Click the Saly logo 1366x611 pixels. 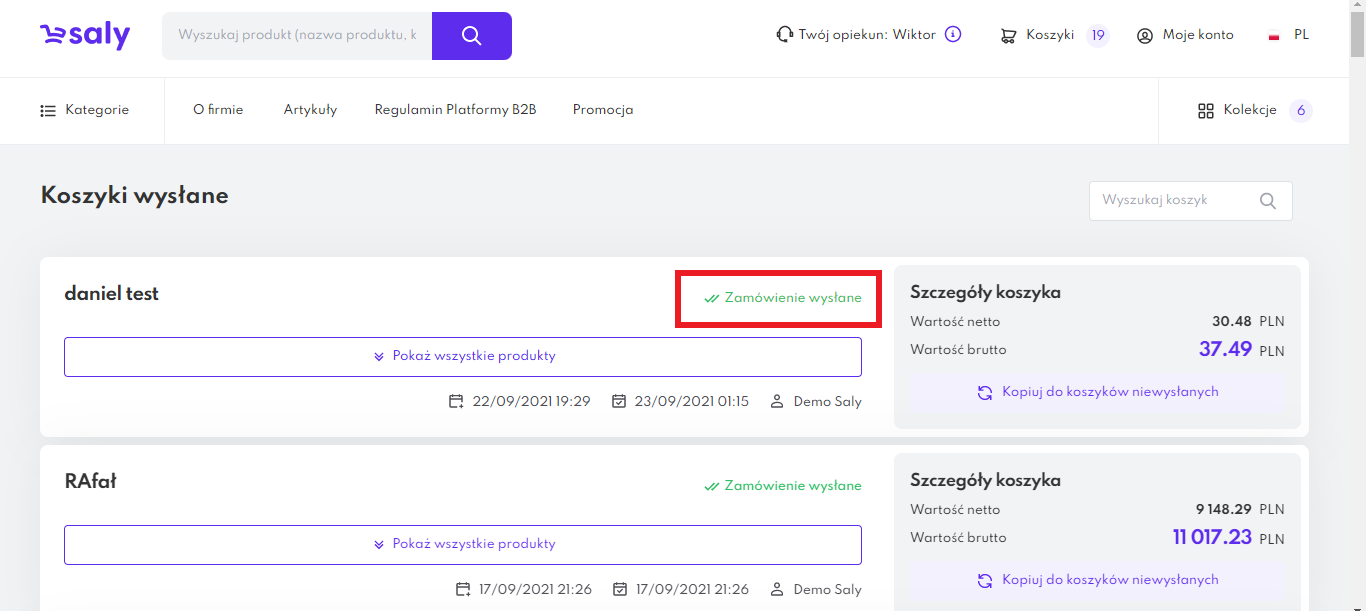[85, 36]
